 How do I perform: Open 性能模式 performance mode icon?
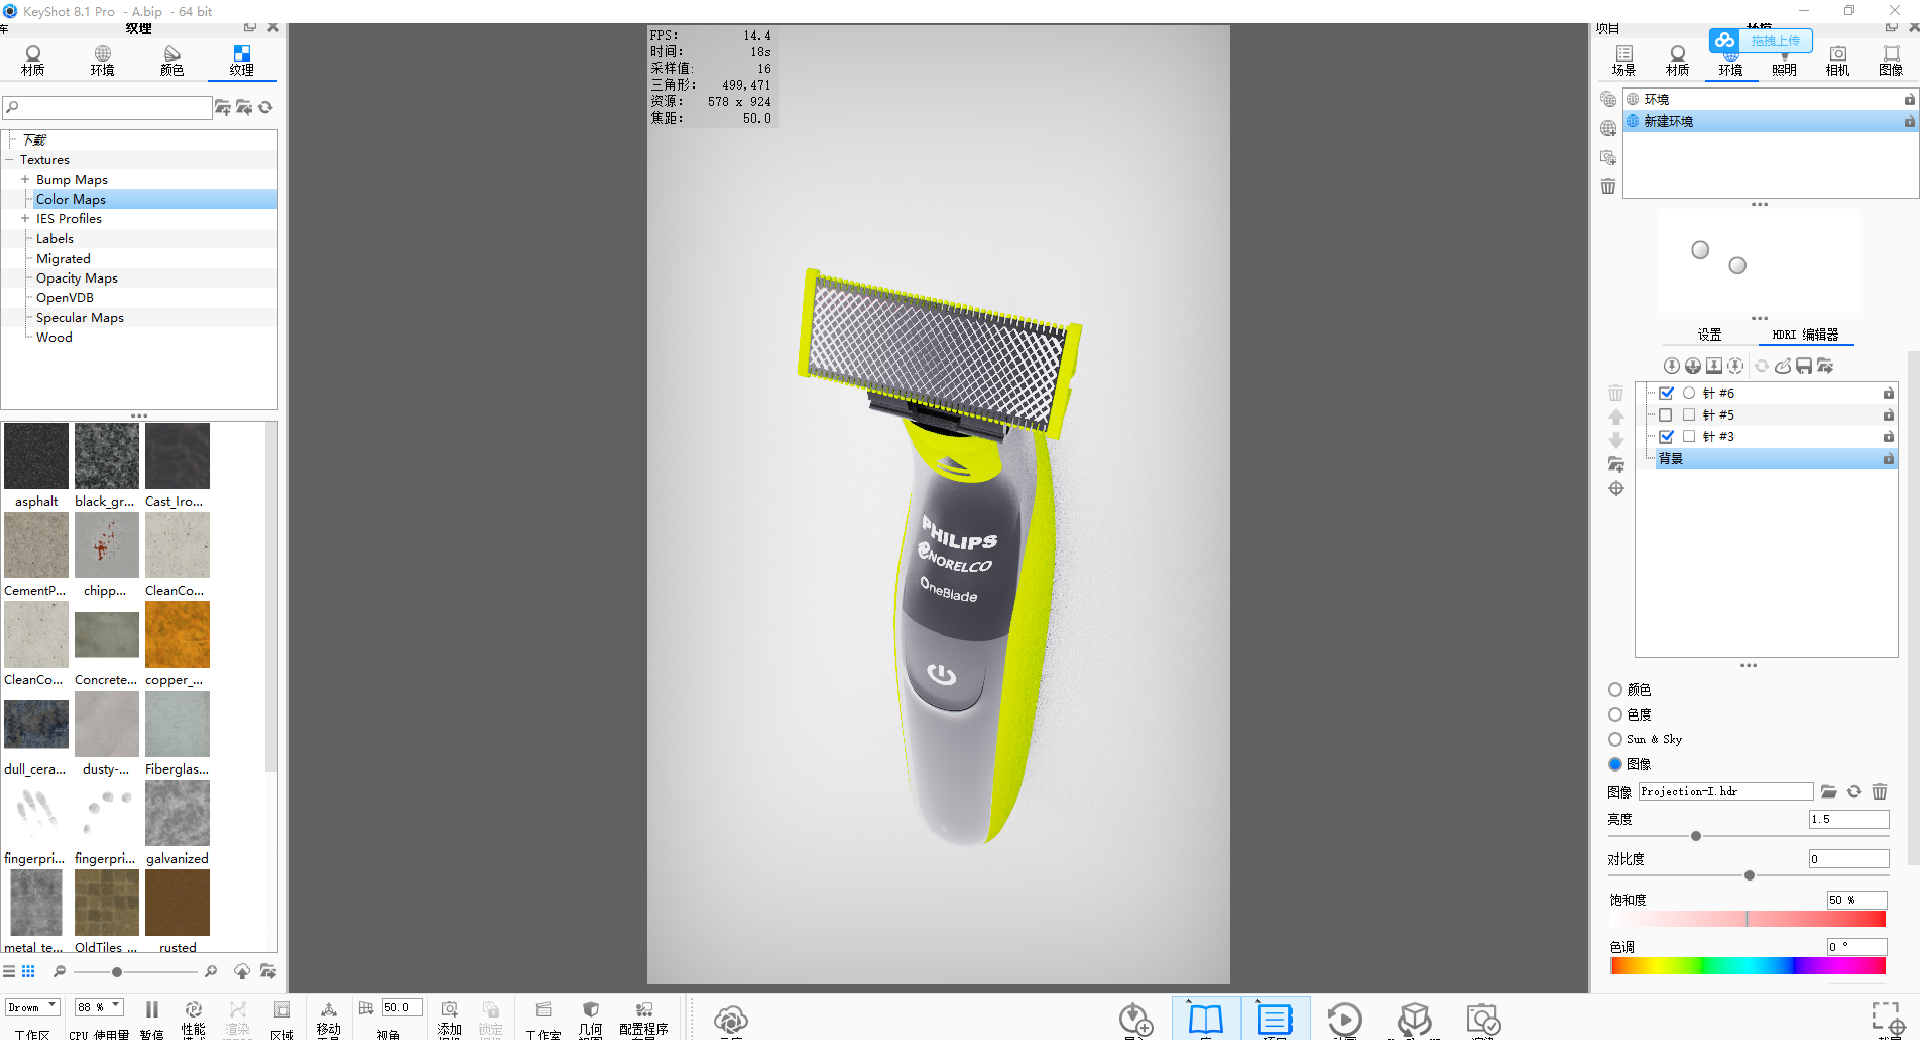tap(193, 1010)
